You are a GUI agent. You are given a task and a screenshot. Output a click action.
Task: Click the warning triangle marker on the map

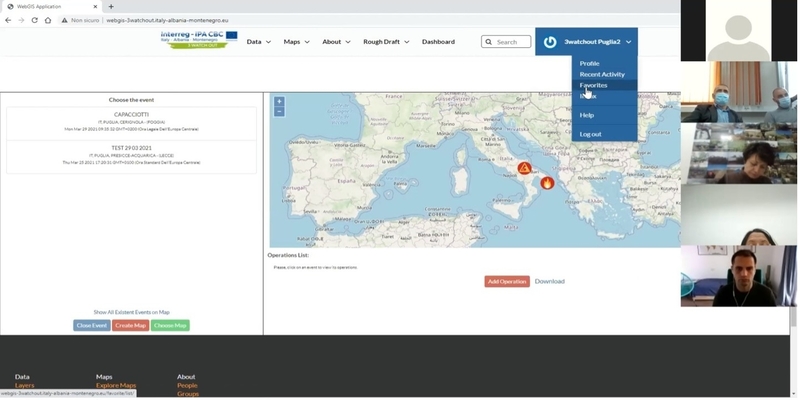tap(524, 168)
